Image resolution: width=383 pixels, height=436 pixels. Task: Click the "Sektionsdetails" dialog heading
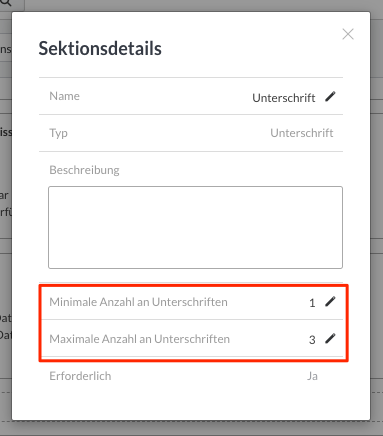tap(100, 48)
